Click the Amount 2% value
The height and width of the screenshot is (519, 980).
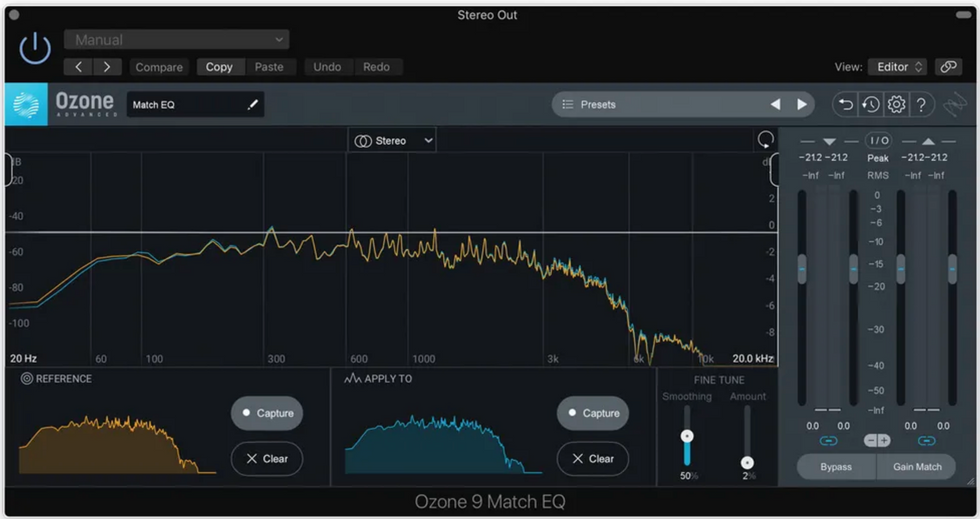tap(749, 476)
